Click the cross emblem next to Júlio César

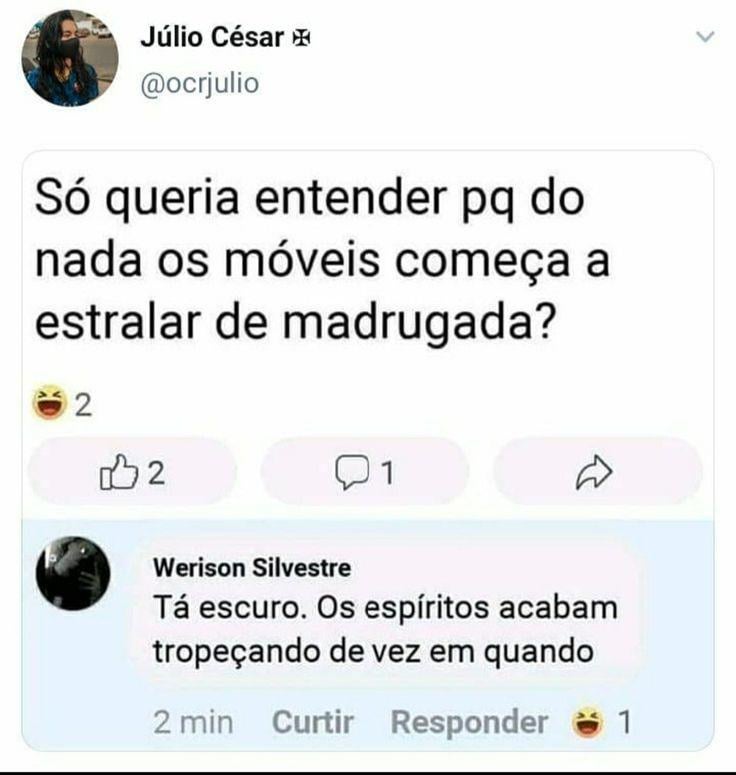pos(301,38)
